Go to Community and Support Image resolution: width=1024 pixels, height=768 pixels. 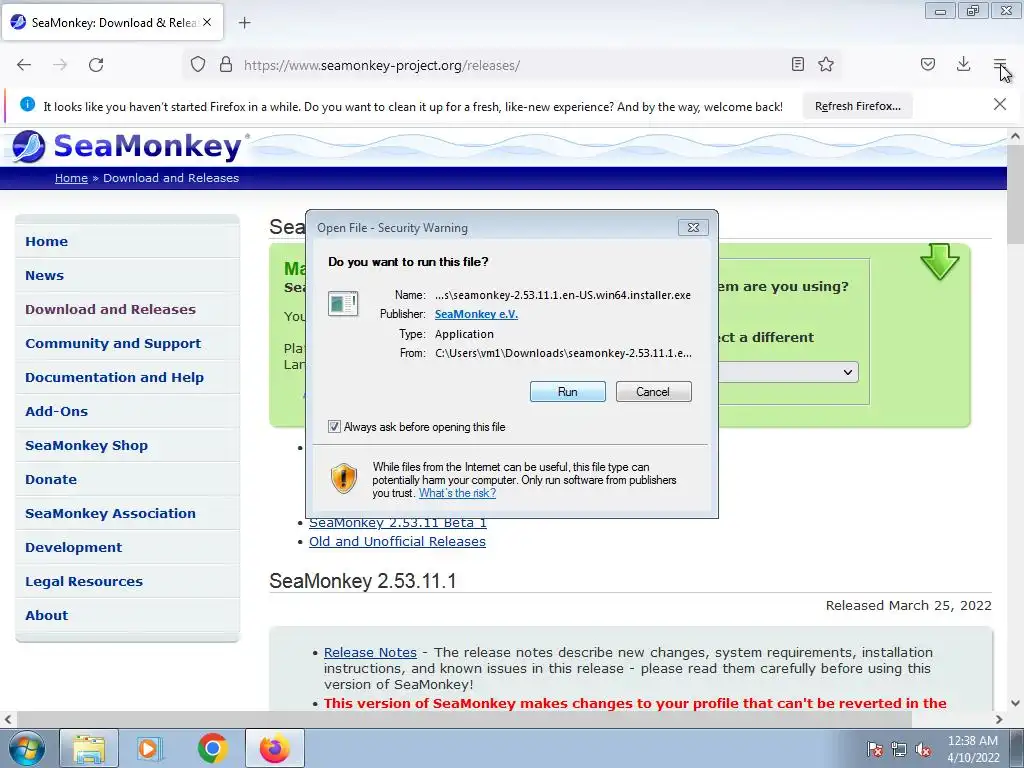pyautogui.click(x=113, y=343)
